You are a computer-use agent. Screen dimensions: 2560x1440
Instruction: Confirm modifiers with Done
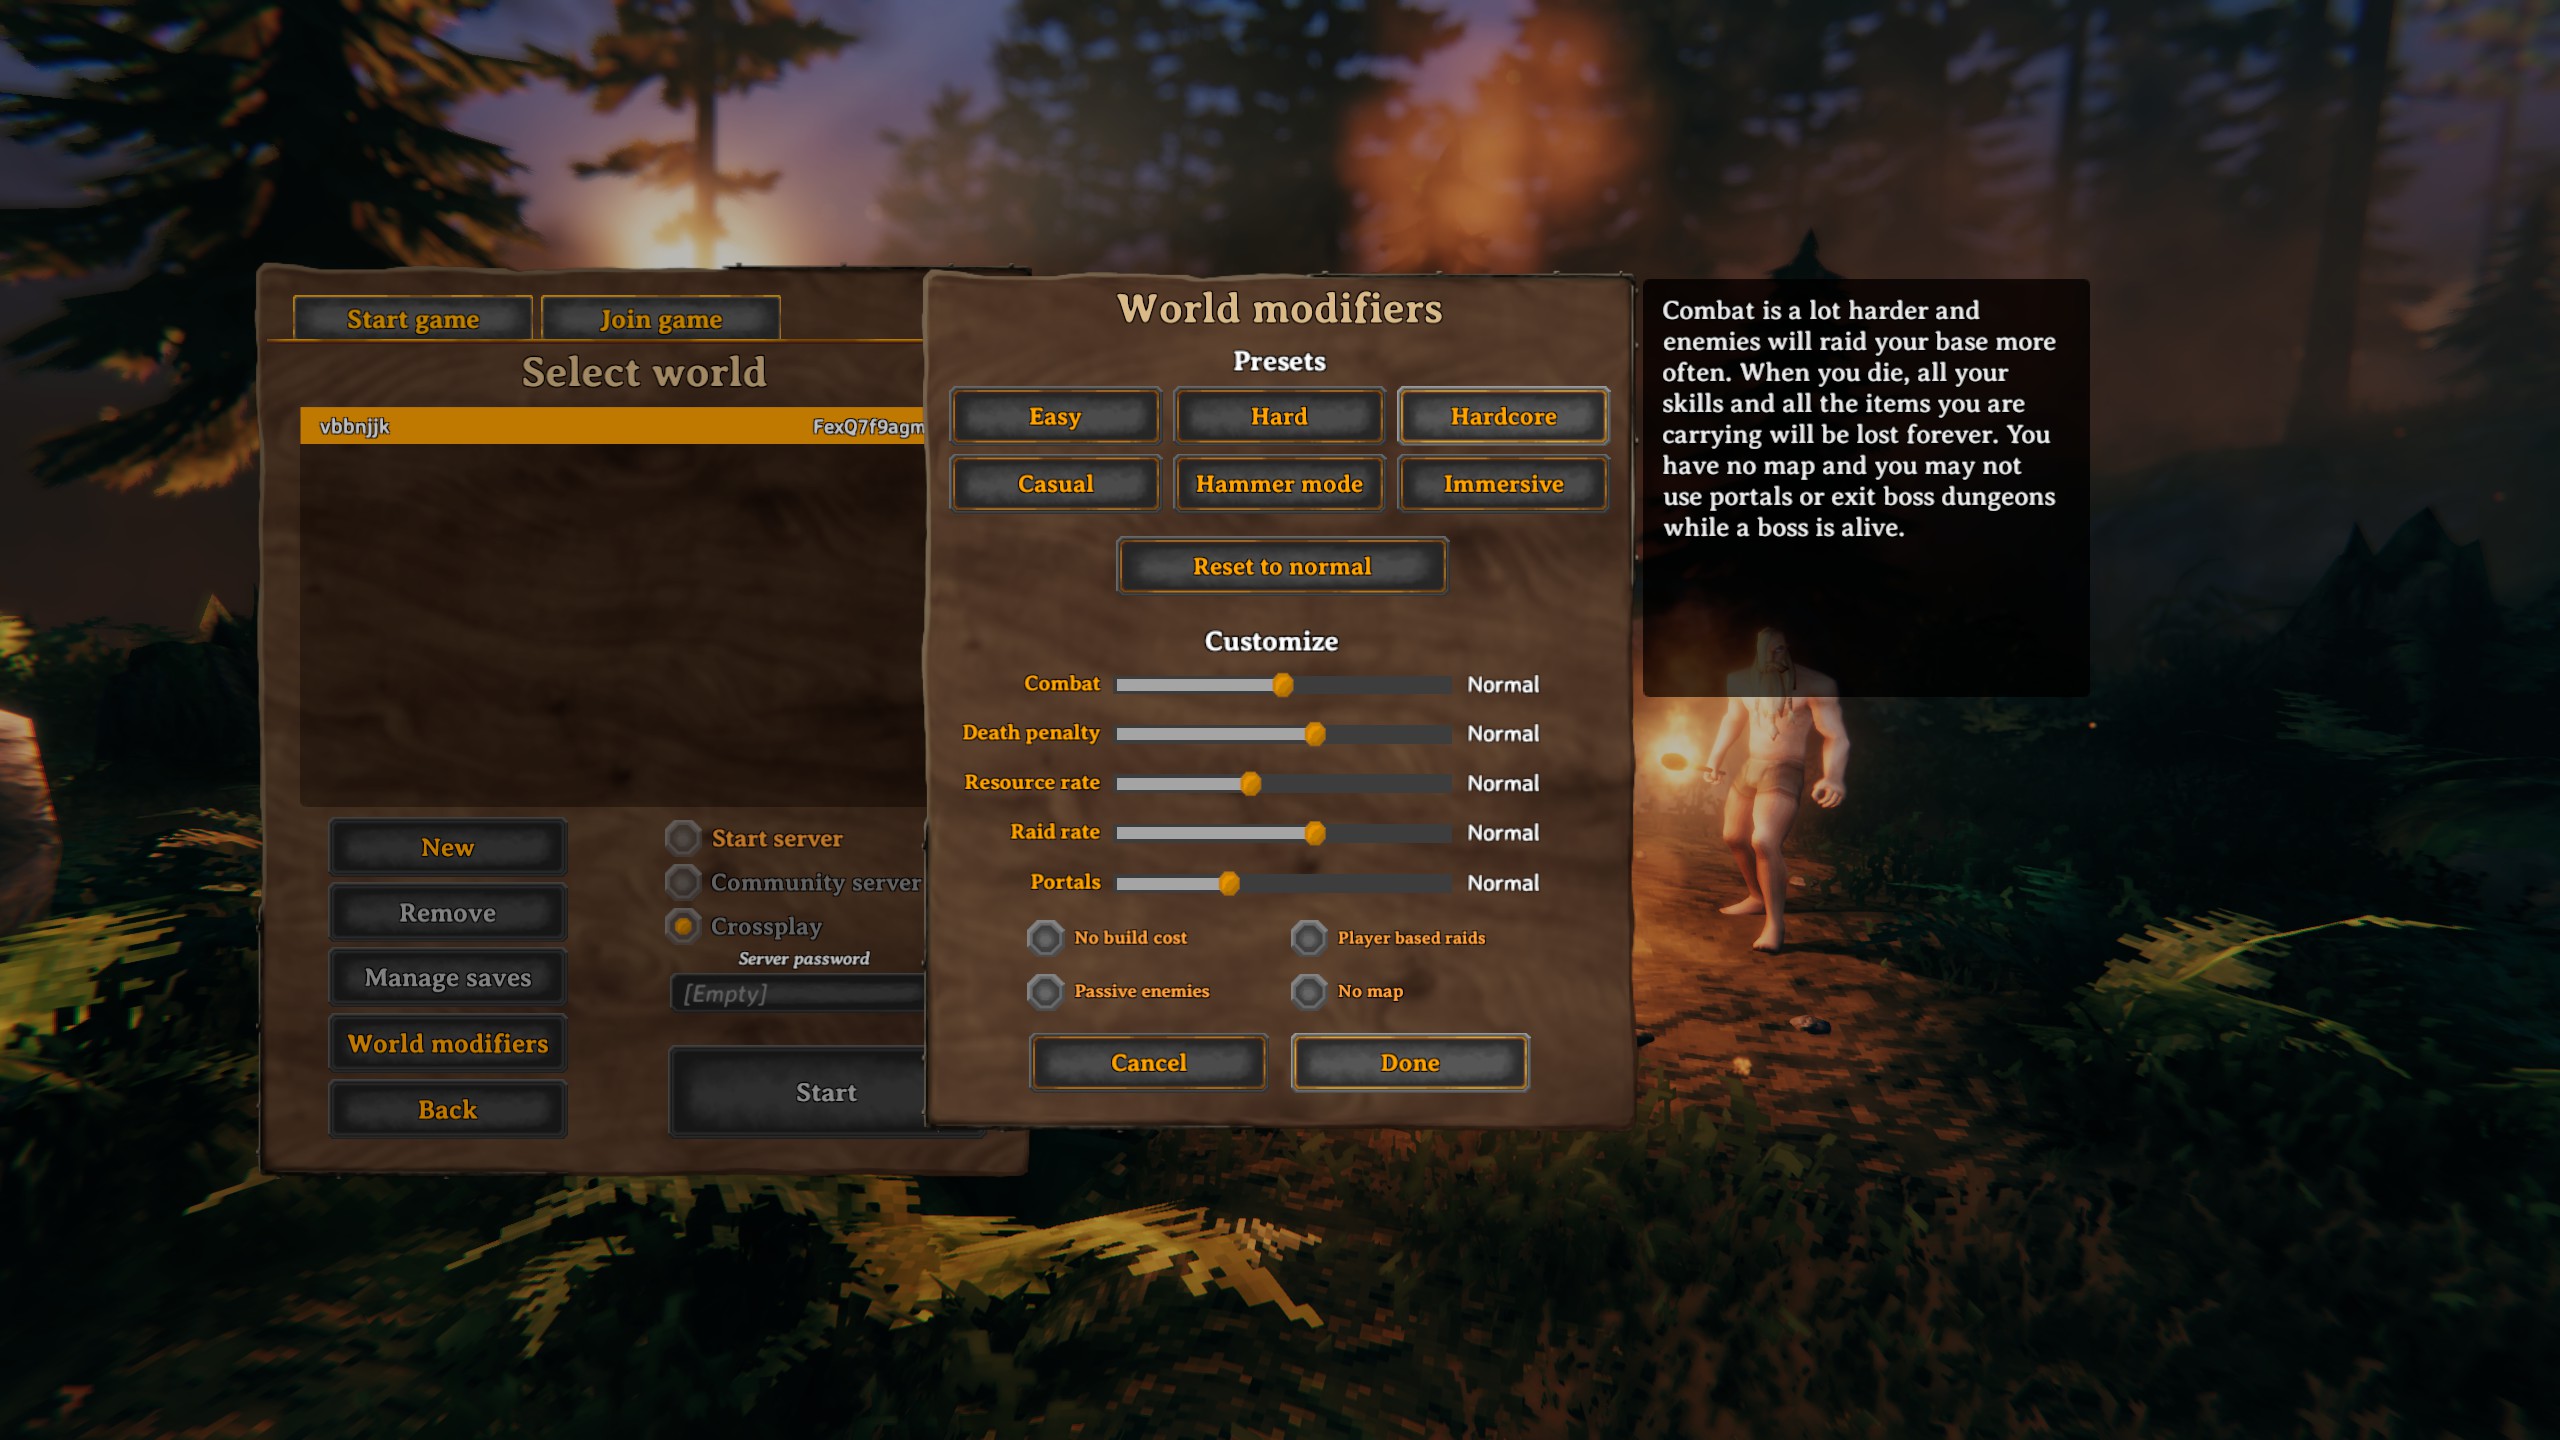tap(1410, 1063)
